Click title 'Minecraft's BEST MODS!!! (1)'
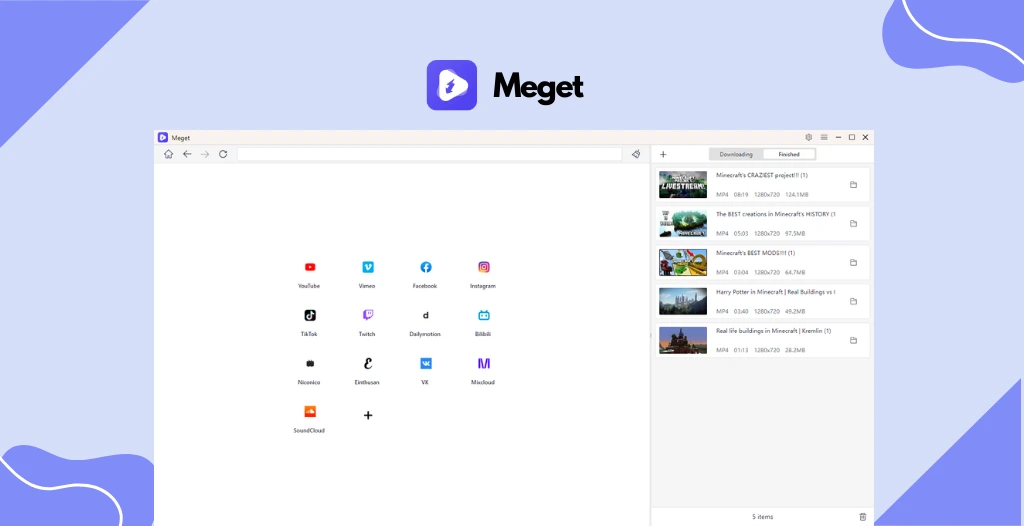Viewport: 1024px width, 526px height. pyautogui.click(x=756, y=253)
